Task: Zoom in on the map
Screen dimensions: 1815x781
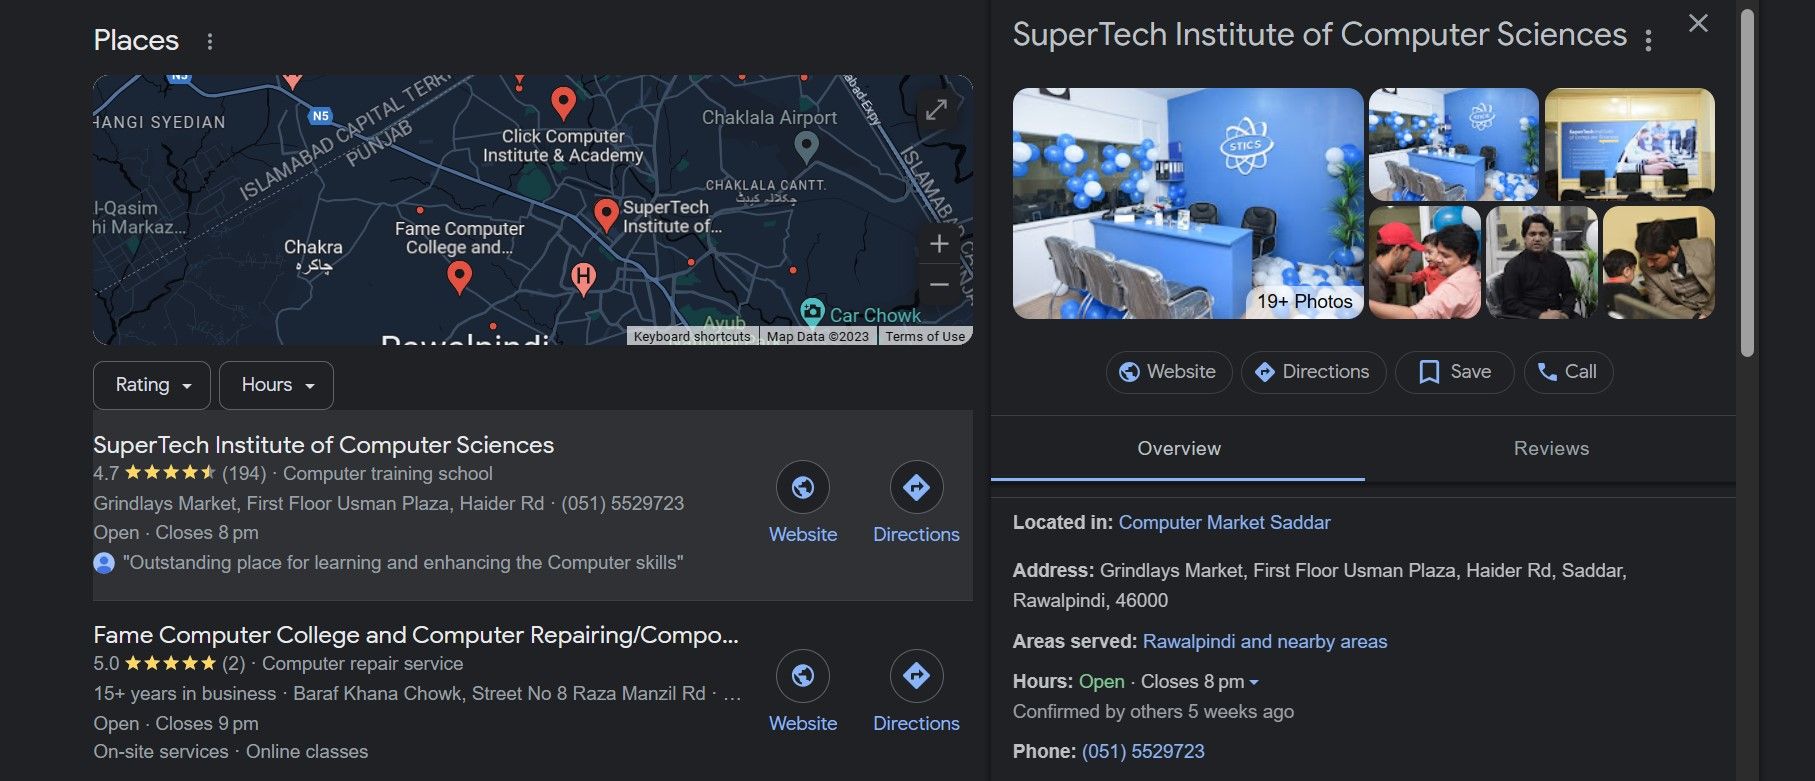Action: click(939, 244)
